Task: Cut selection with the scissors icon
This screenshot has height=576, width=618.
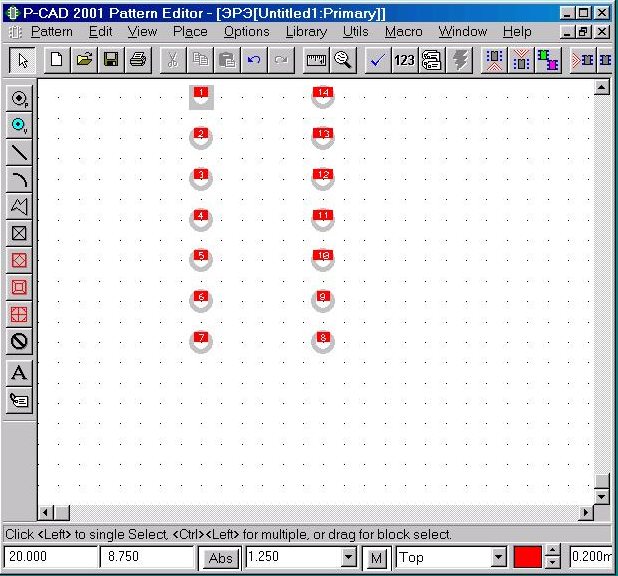Action: tap(173, 60)
